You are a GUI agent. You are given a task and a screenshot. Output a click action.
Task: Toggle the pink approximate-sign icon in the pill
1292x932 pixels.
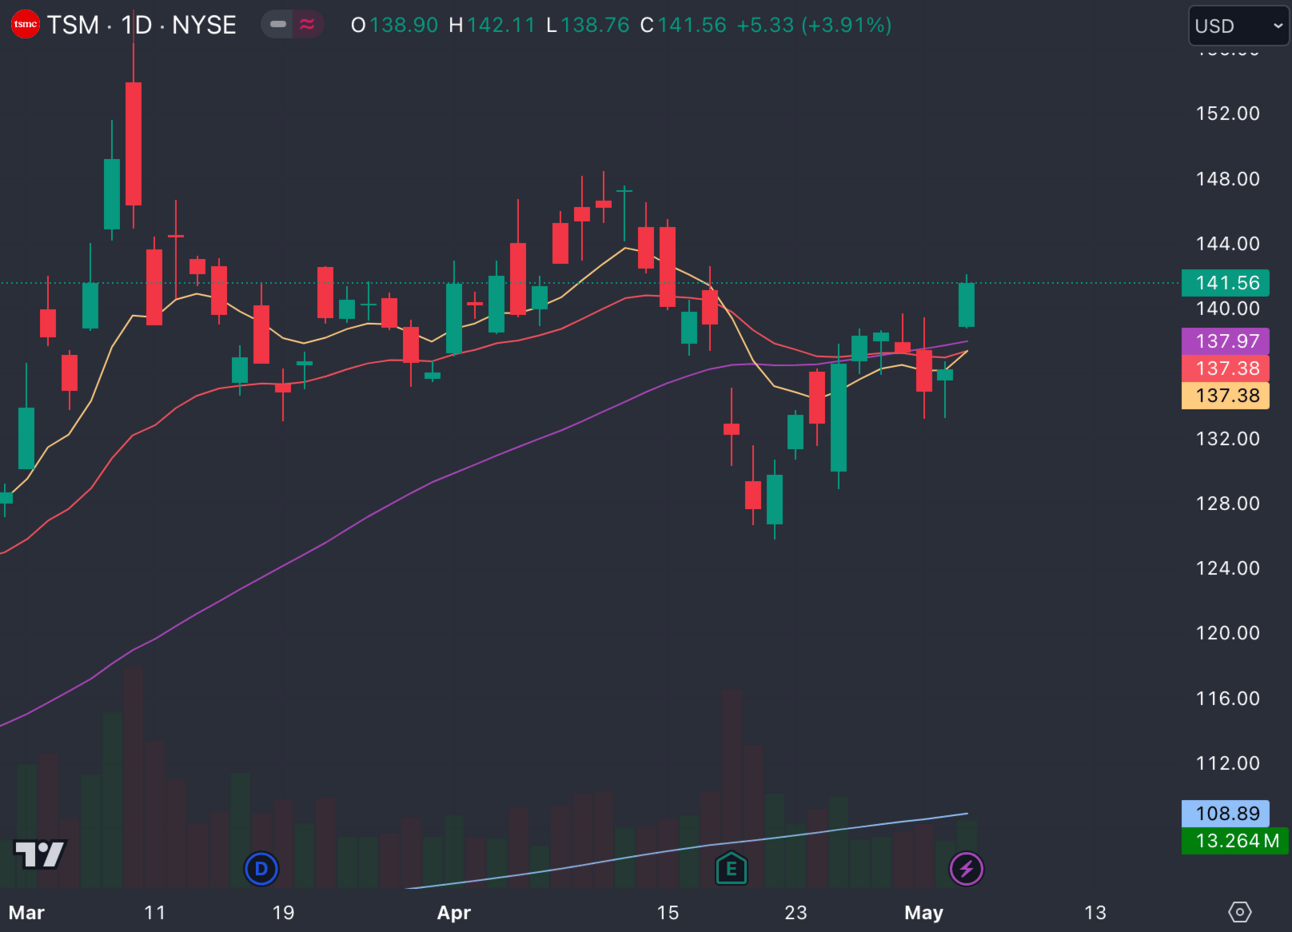(307, 24)
